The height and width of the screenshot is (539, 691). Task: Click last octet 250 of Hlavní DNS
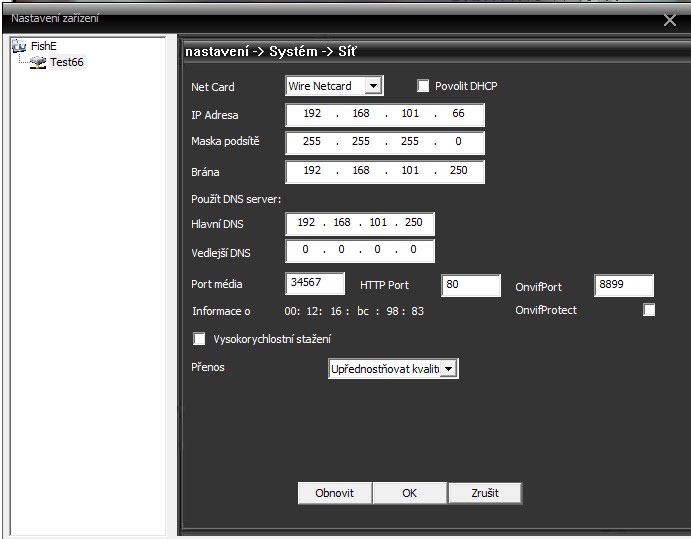click(x=413, y=222)
